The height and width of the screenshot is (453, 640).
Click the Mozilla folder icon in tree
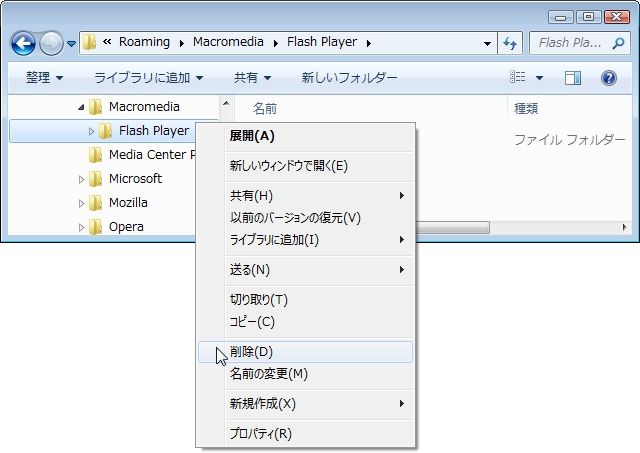click(95, 203)
